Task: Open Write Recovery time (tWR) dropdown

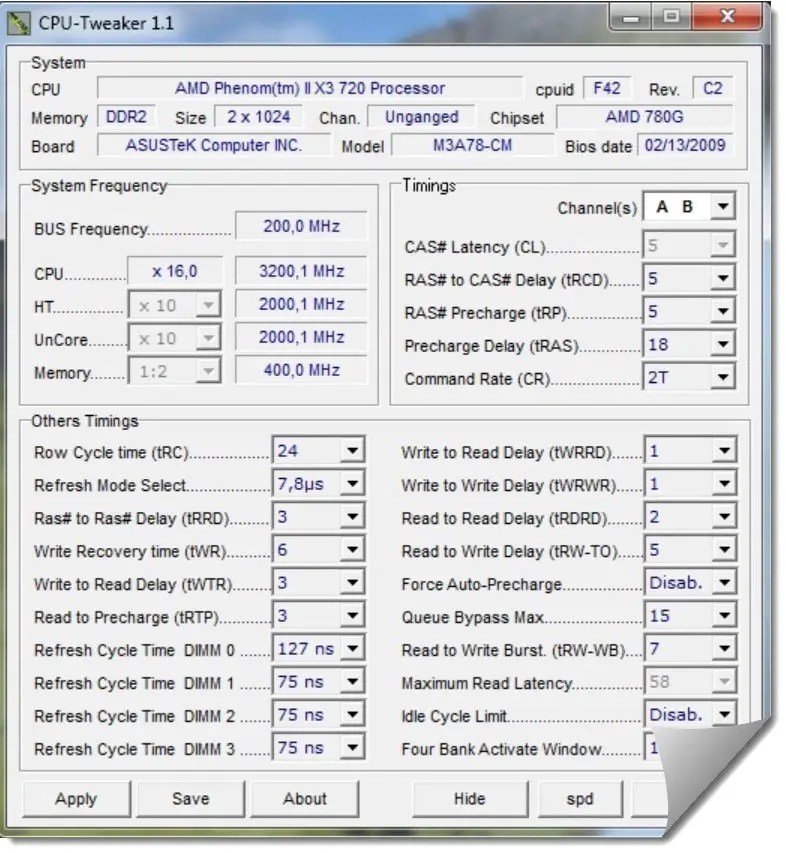Action: pos(318,549)
